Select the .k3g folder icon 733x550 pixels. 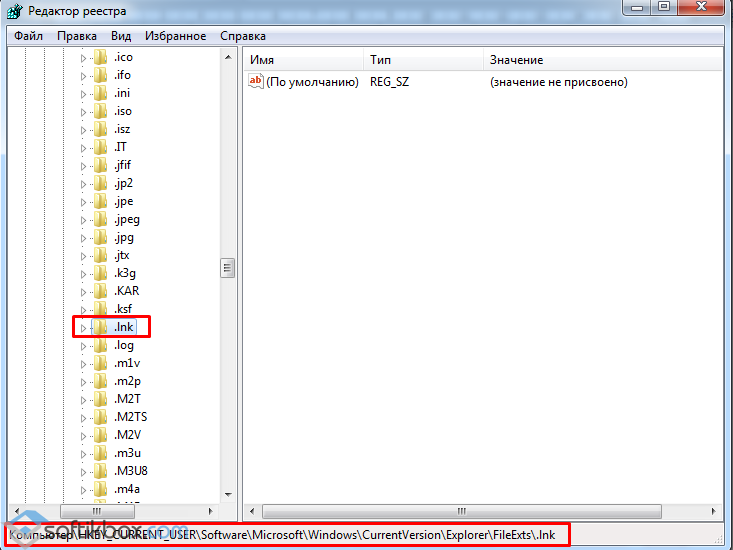(100, 273)
